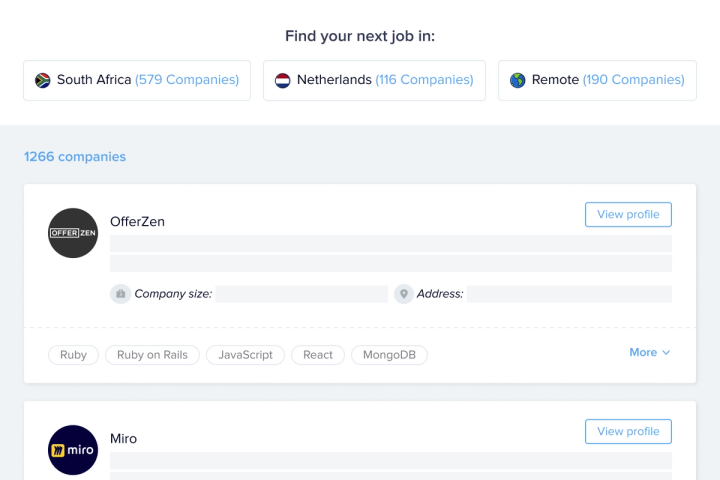The height and width of the screenshot is (480, 720).
Task: Click the Miro company logo
Action: [x=73, y=450]
